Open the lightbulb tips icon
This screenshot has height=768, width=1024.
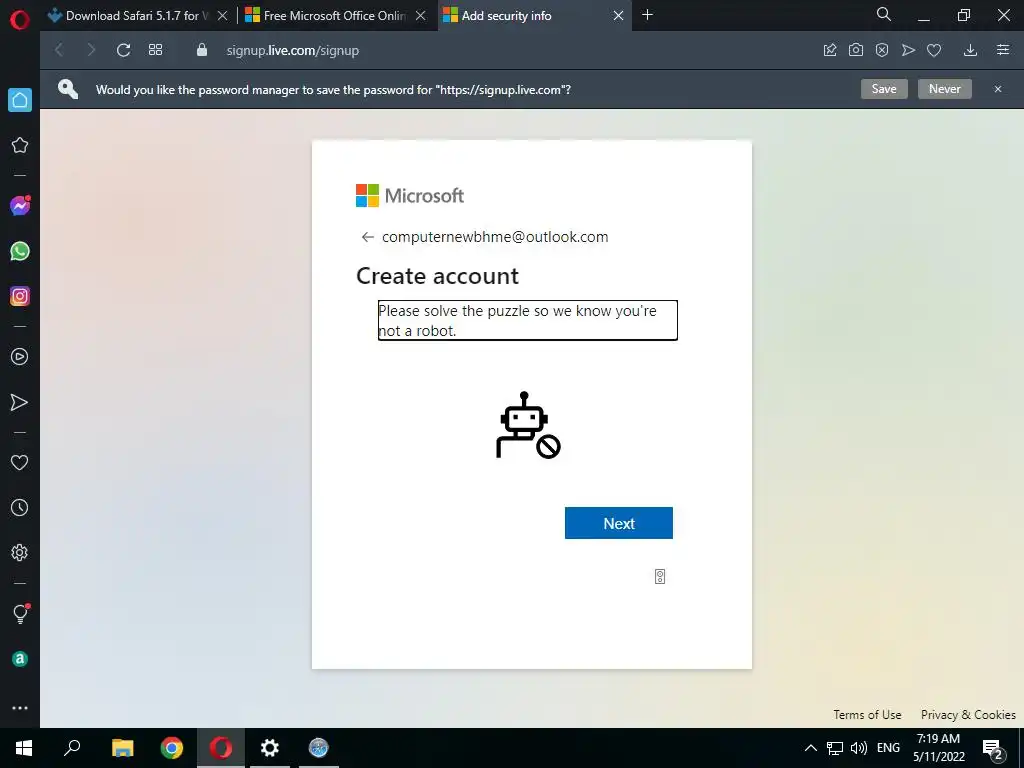pos(20,613)
